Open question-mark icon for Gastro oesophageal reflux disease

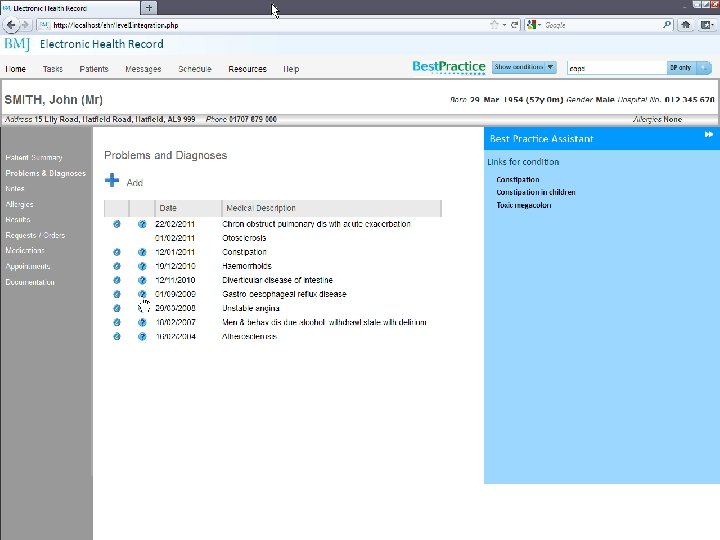pyautogui.click(x=142, y=294)
